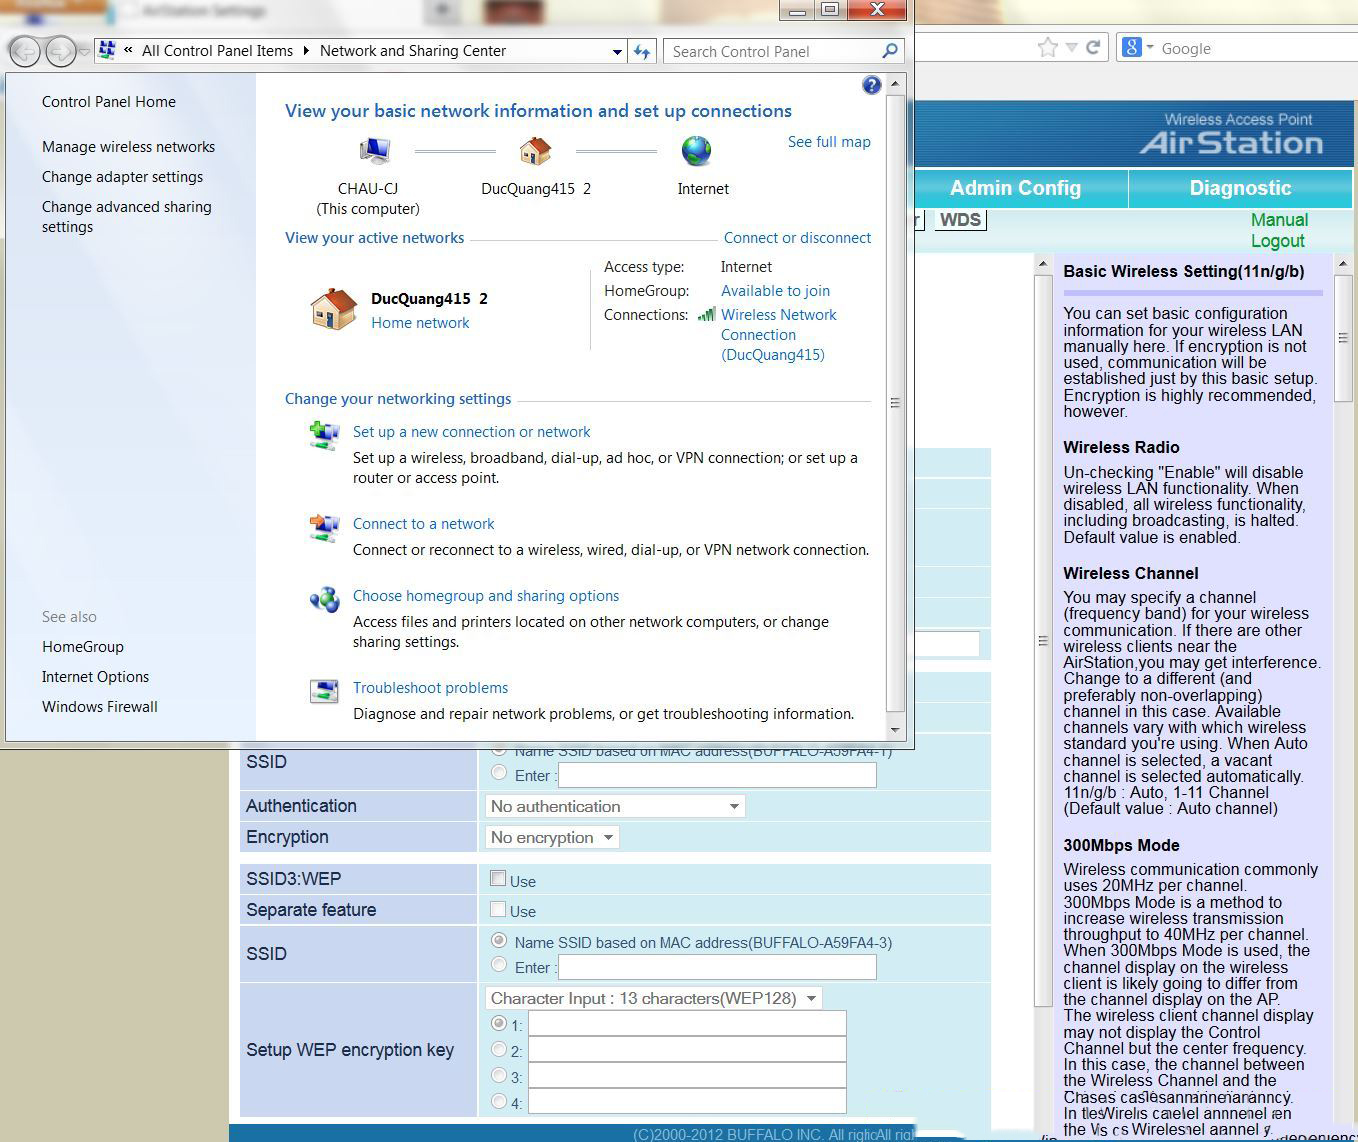Open the Diagnostic tab
The height and width of the screenshot is (1142, 1358).
[x=1240, y=188]
